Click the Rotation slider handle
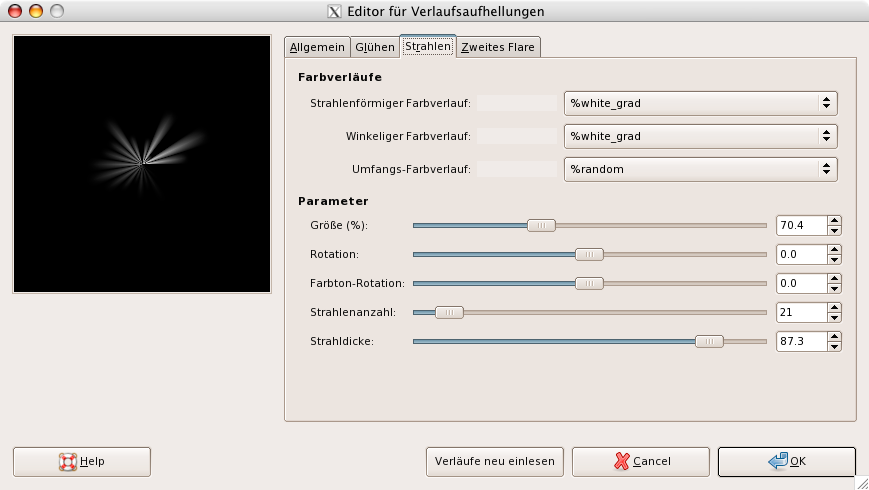This screenshot has width=869, height=490. click(x=589, y=255)
